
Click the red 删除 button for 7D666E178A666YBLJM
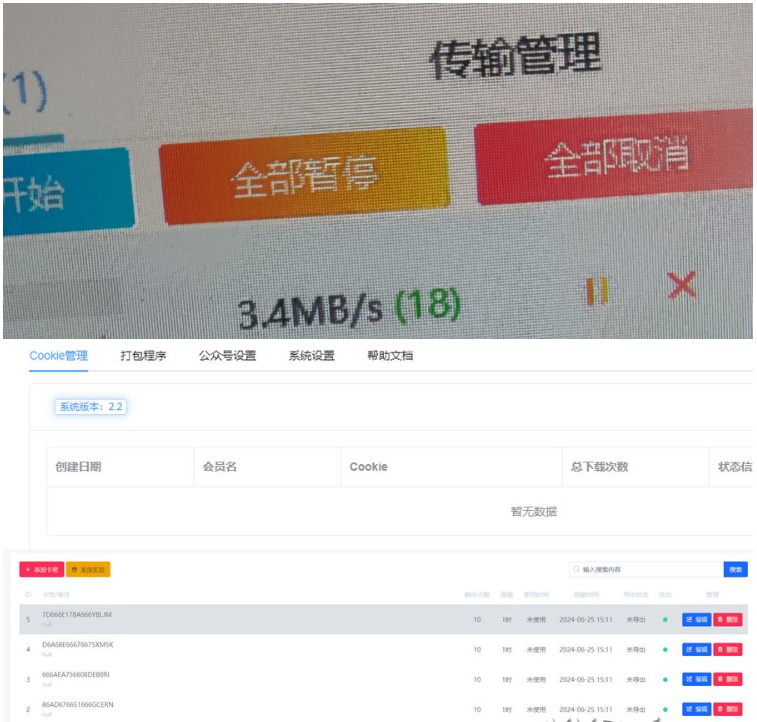coord(728,619)
